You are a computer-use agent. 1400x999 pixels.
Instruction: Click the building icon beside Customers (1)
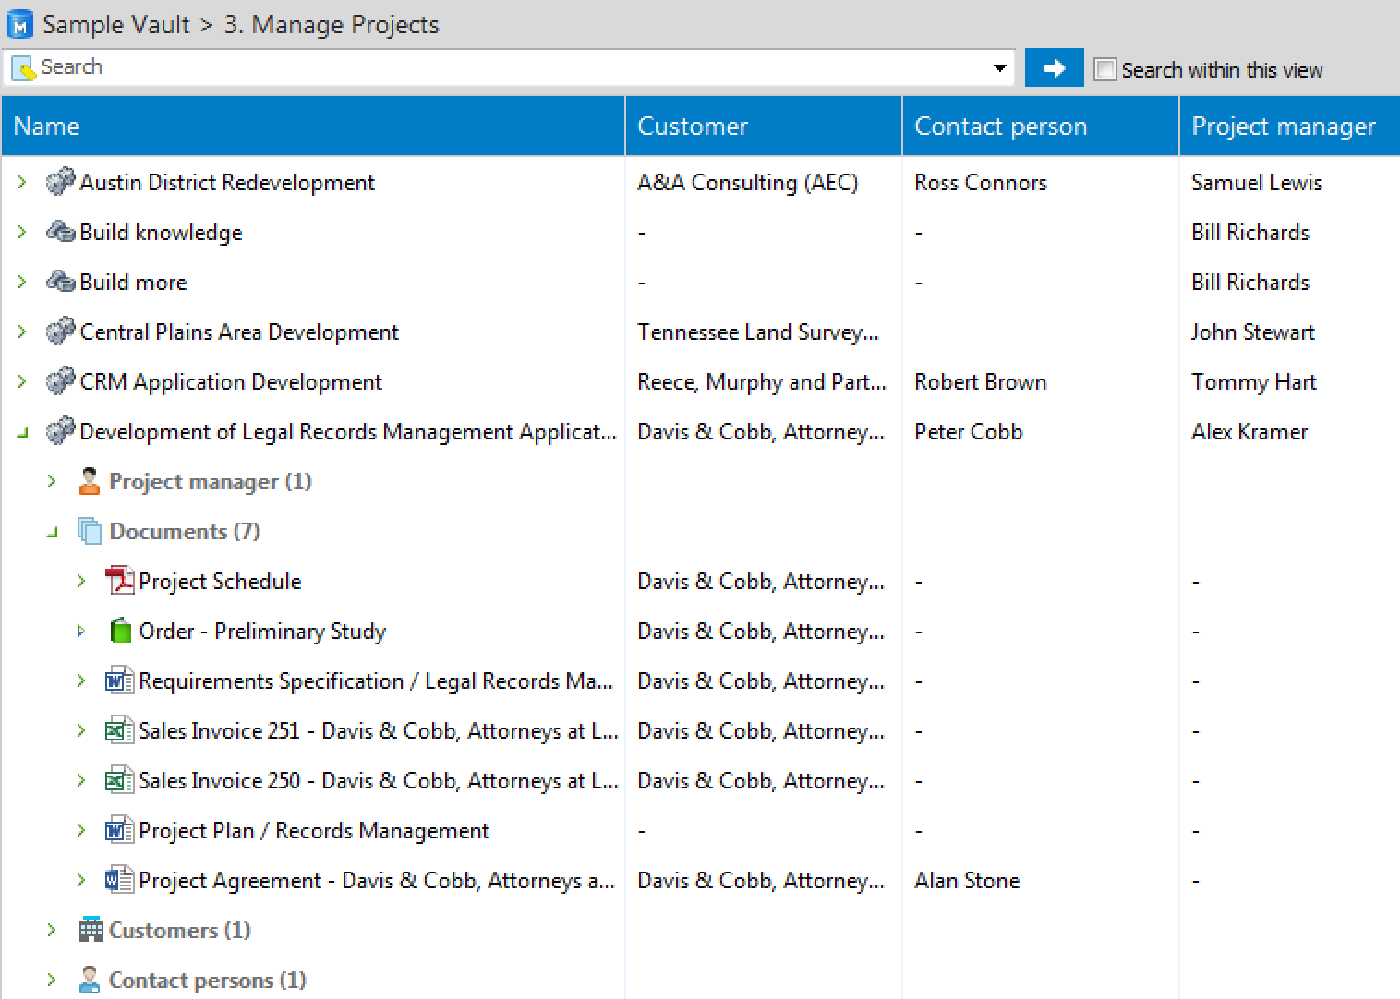[90, 930]
